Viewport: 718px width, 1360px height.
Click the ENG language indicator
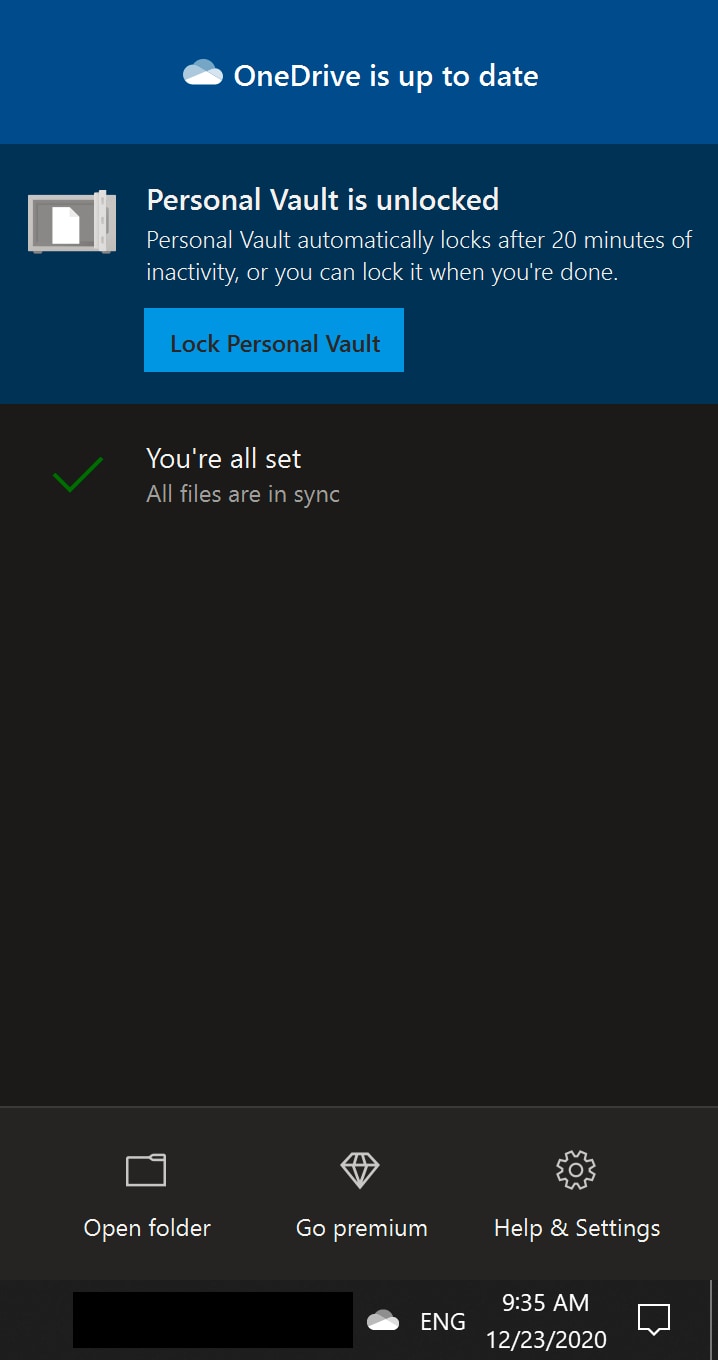[x=443, y=1321]
